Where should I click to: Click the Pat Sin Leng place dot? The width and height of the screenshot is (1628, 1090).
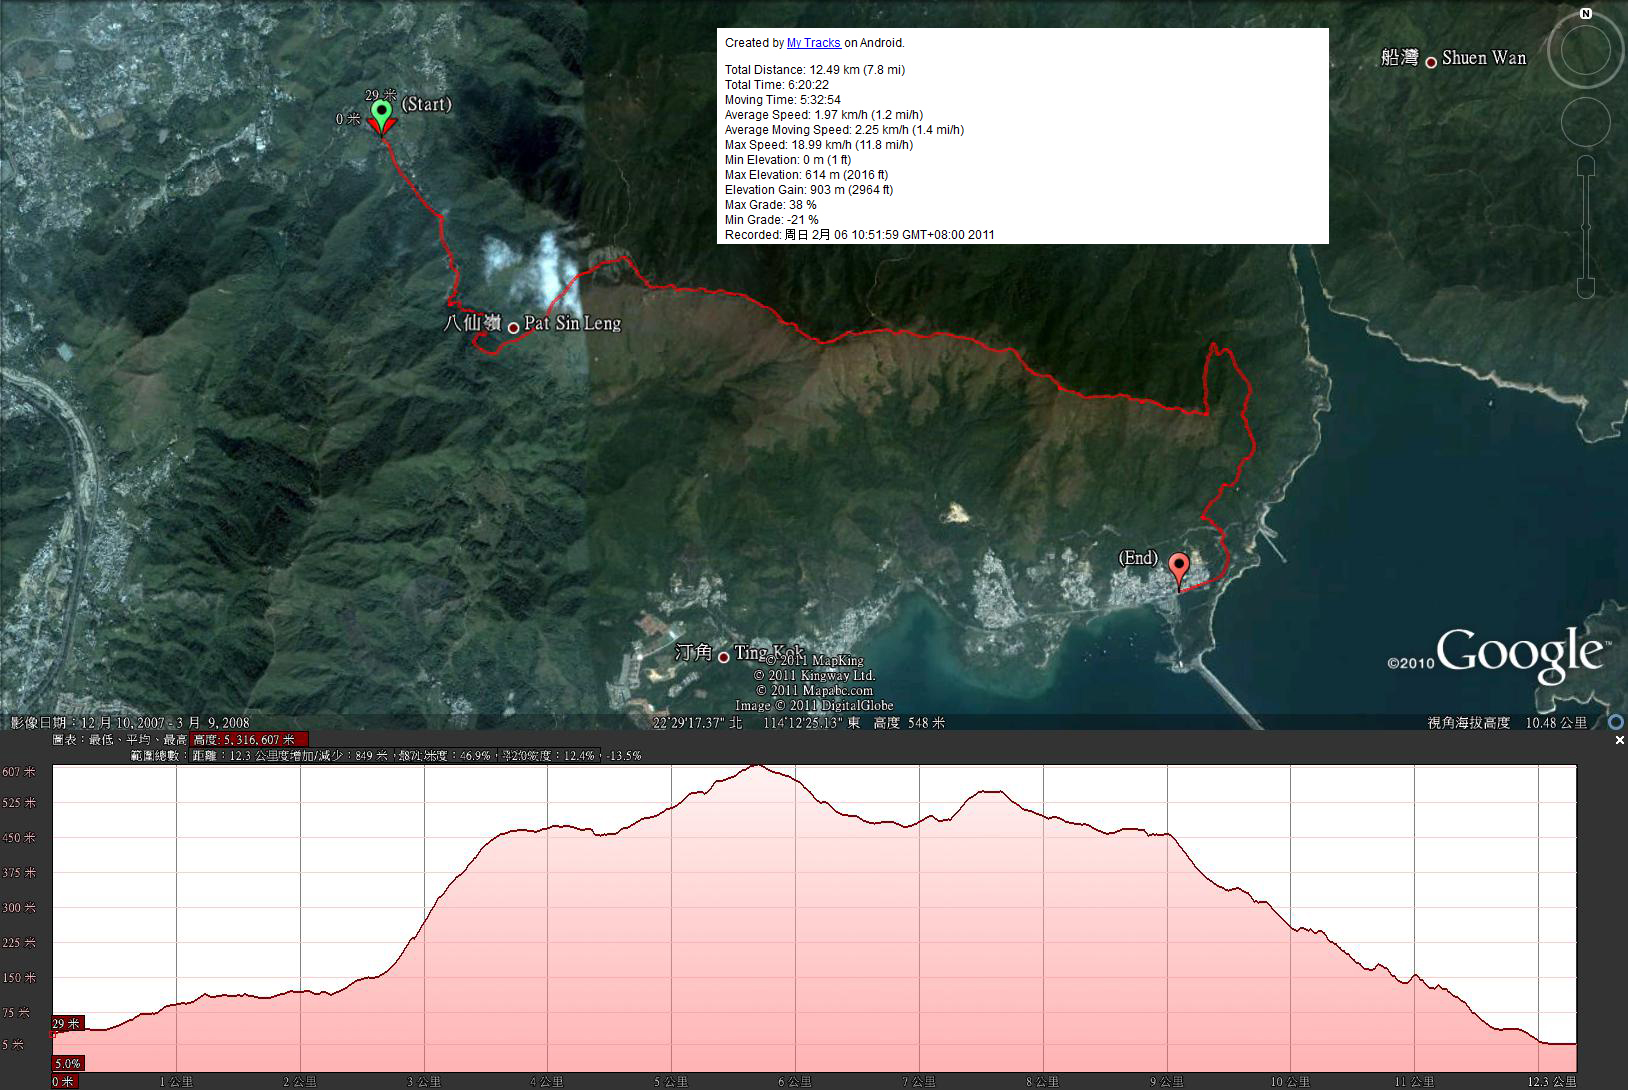[x=514, y=327]
